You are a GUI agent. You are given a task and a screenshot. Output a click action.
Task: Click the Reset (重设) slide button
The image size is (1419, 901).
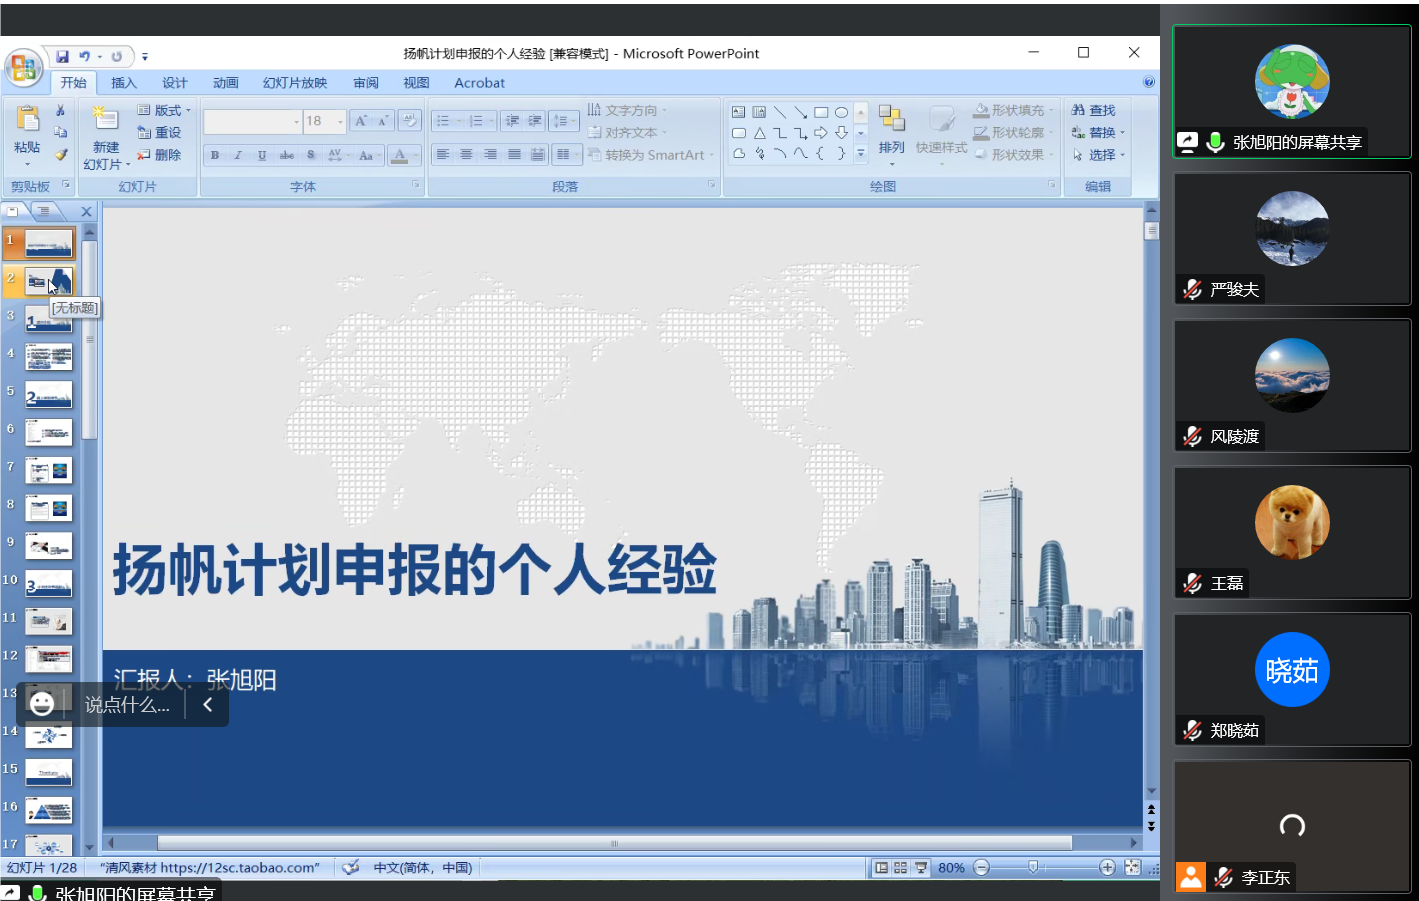160,132
